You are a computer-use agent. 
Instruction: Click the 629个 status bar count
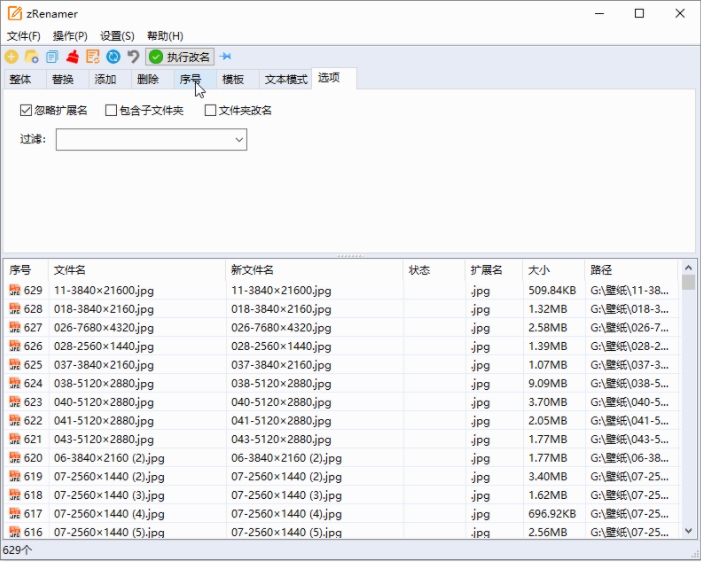coord(17,550)
